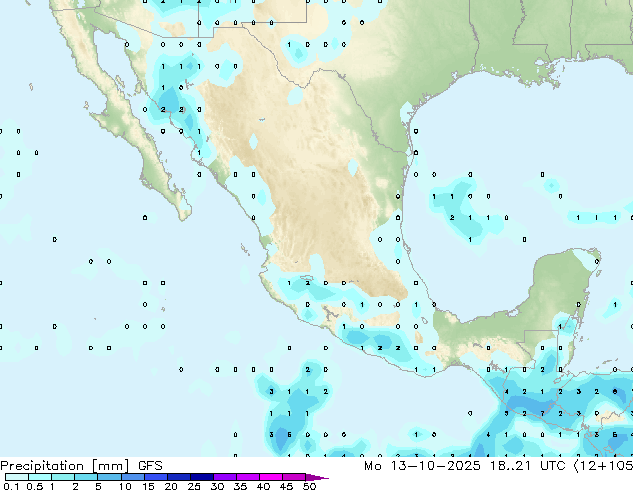The image size is (634, 490).
Task: Click the '35' legend scale label
Action: (x=240, y=486)
